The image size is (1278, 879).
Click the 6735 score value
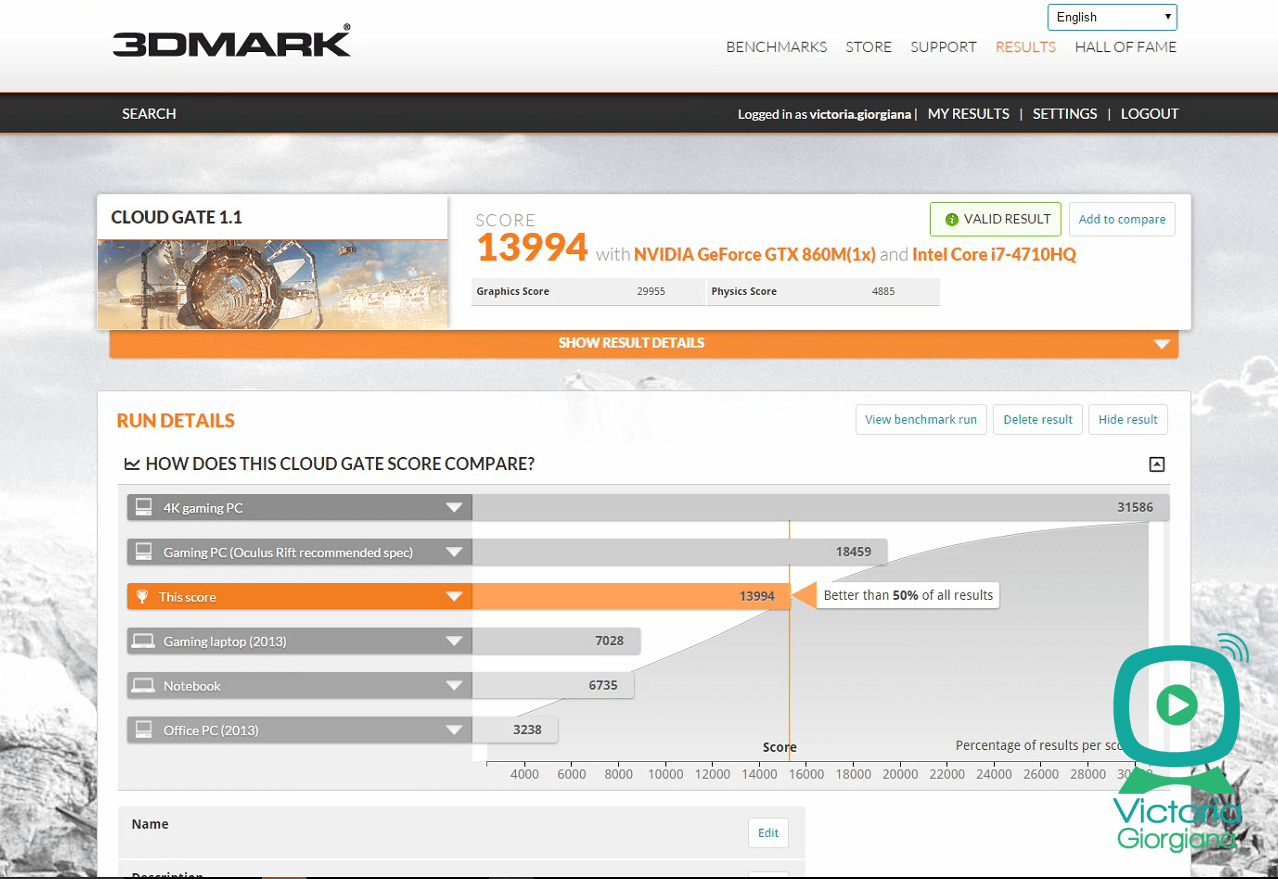(603, 686)
